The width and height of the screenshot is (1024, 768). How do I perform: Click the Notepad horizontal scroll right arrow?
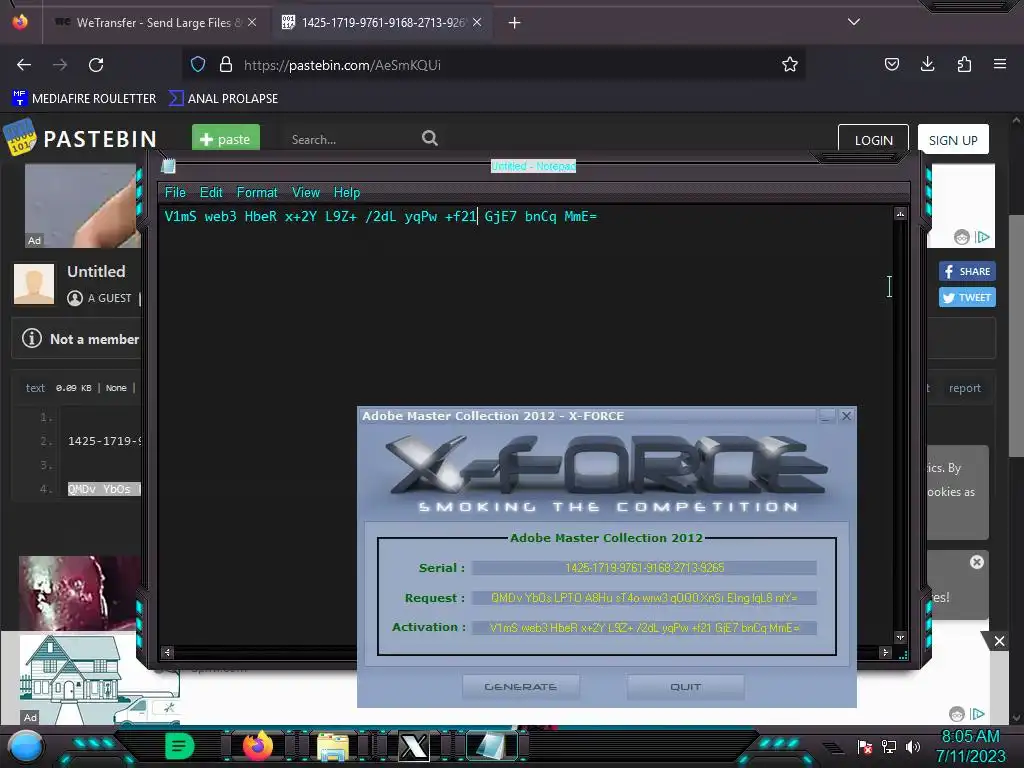pyautogui.click(x=885, y=652)
